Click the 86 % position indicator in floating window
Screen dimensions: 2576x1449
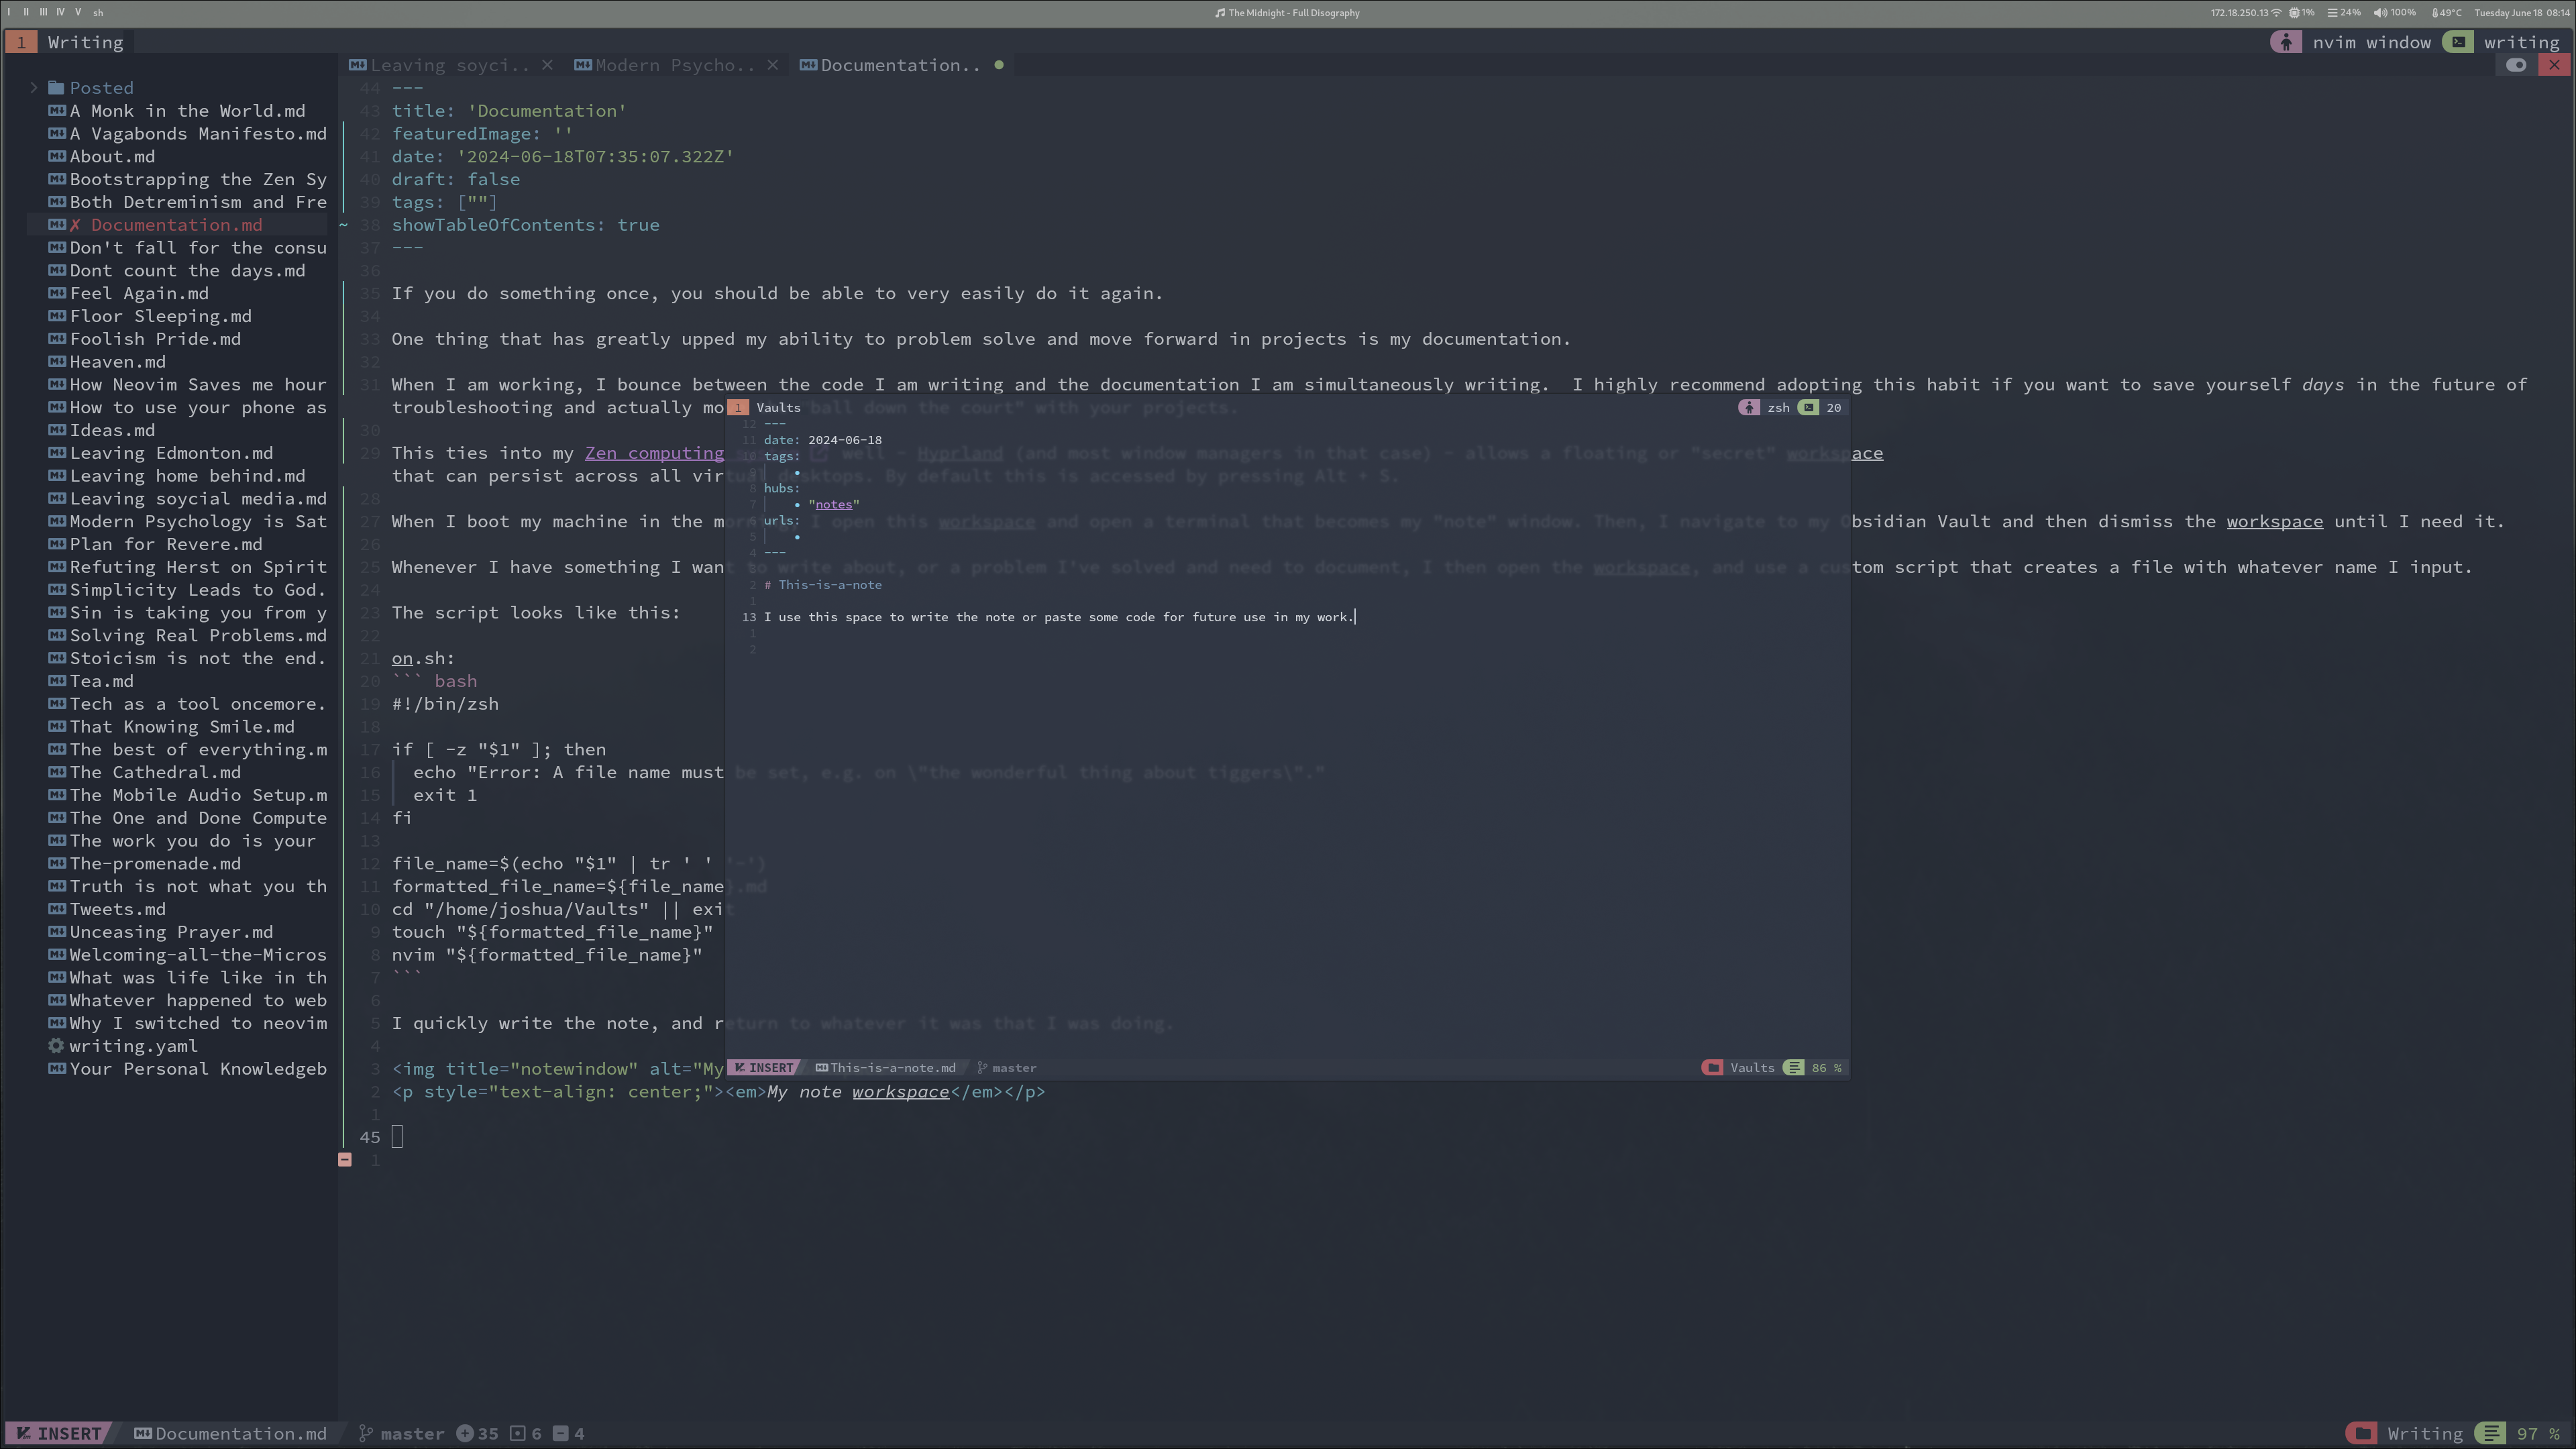pyautogui.click(x=1826, y=1068)
